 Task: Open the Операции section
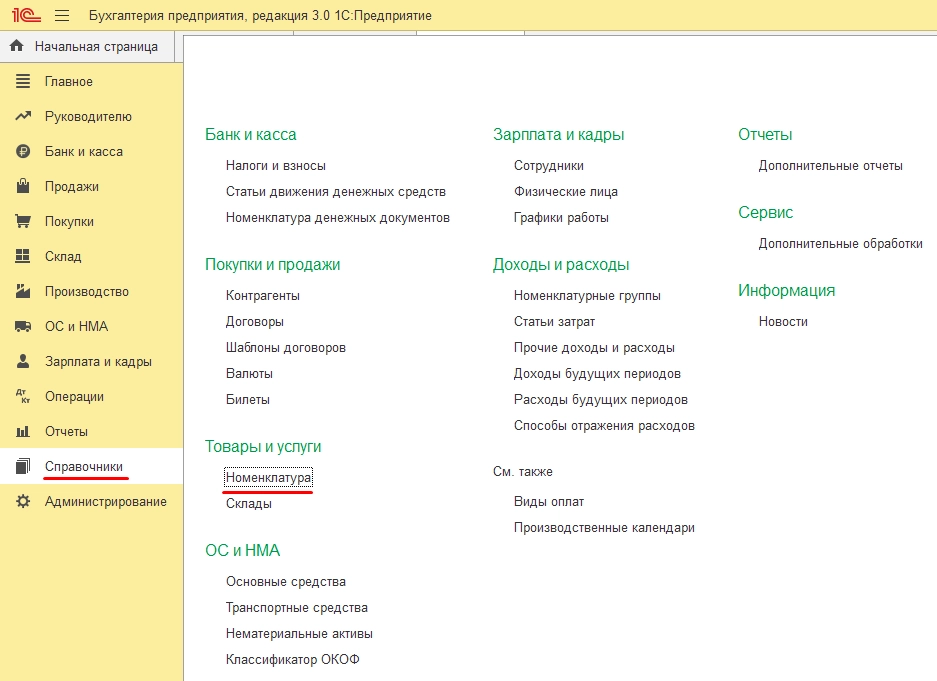[x=74, y=397]
